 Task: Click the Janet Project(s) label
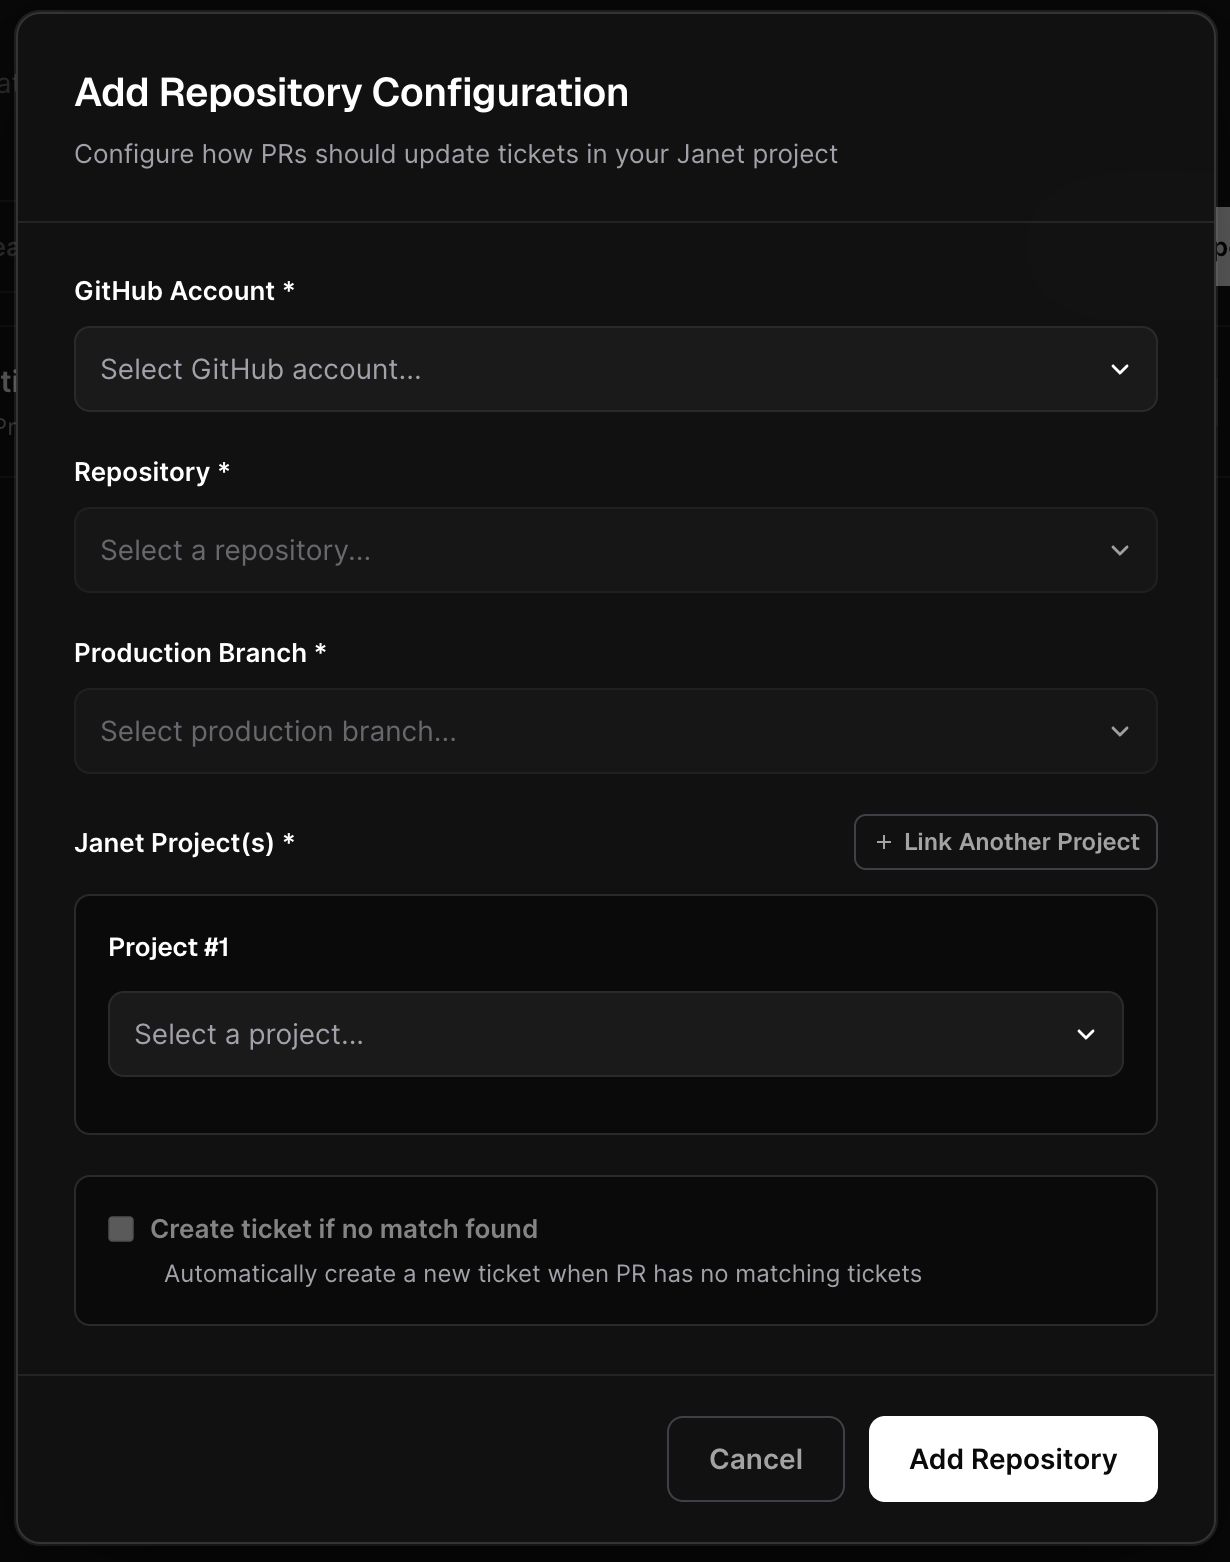(184, 842)
